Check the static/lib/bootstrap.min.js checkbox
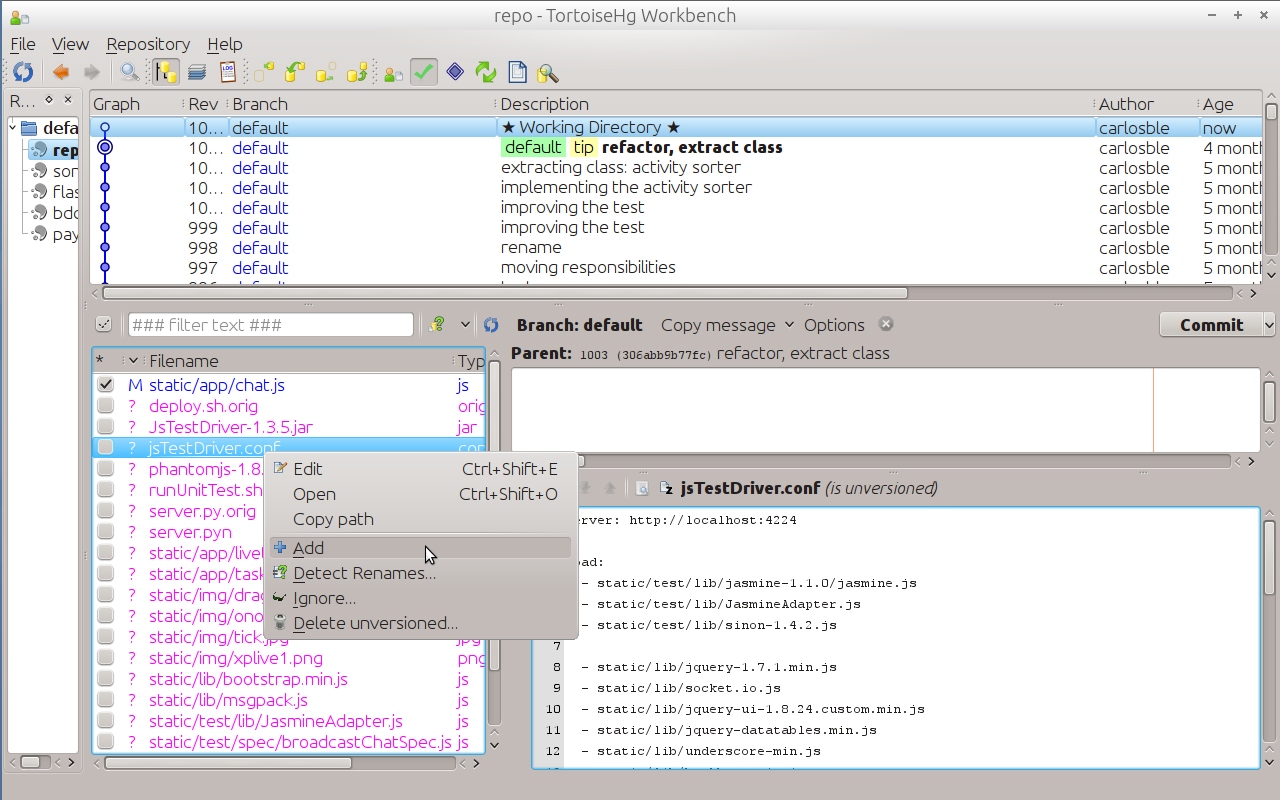Screen dimensions: 1280x800 pos(106,678)
